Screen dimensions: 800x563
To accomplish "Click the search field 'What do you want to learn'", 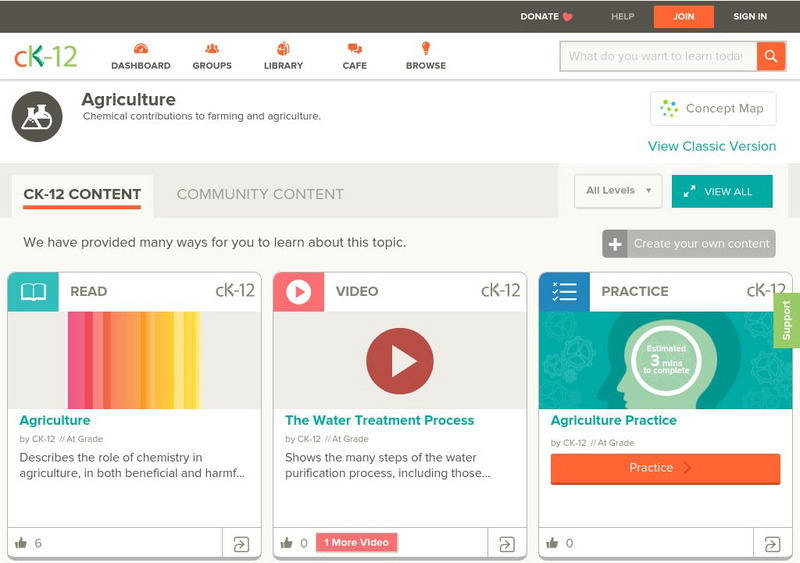I will pyautogui.click(x=659, y=56).
